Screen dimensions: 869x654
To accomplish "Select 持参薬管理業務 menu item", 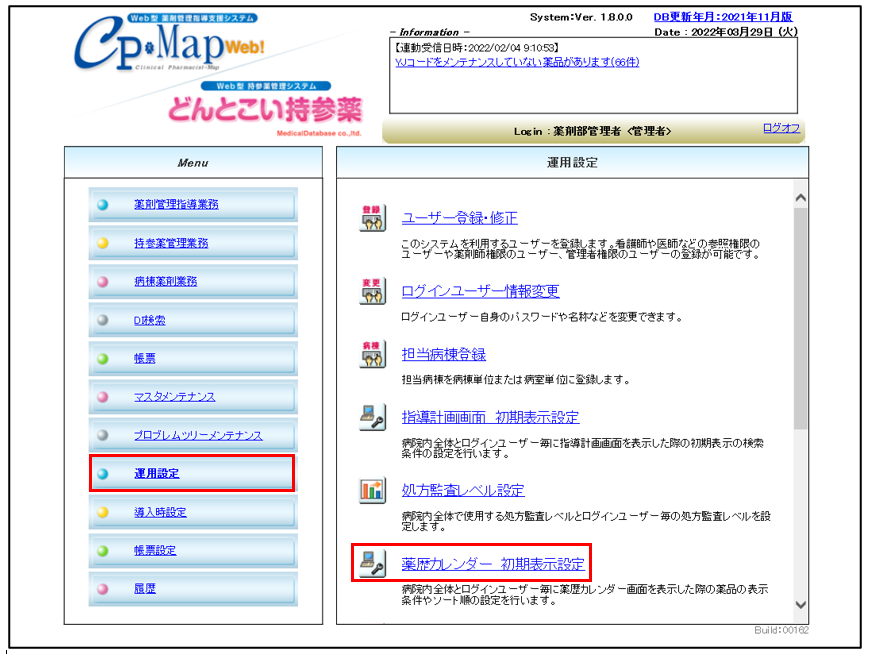I will point(171,243).
